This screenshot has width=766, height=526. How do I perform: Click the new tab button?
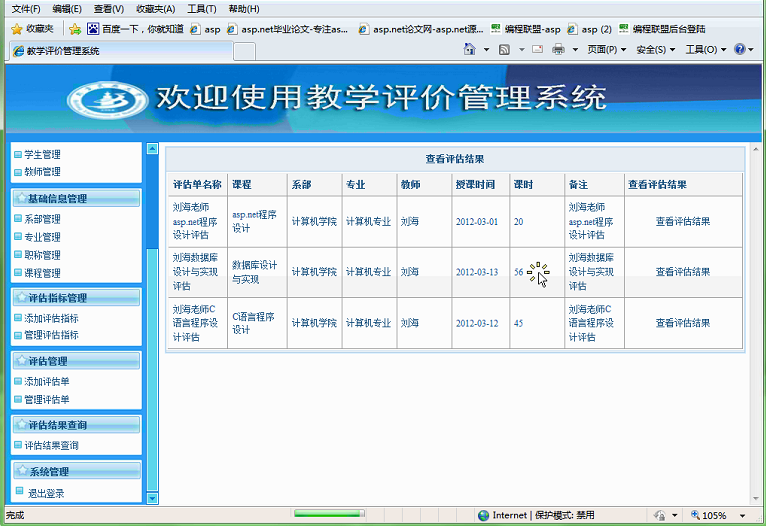point(244,51)
